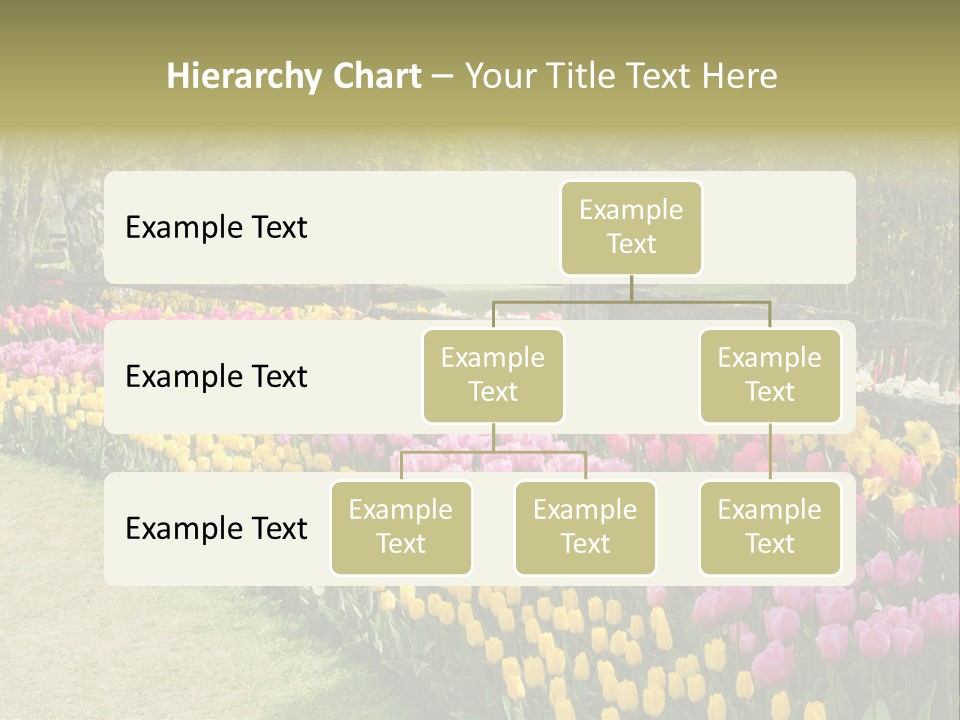Select the 'Your Title Text Here' placeholder
This screenshot has width=960, height=720.
point(621,76)
